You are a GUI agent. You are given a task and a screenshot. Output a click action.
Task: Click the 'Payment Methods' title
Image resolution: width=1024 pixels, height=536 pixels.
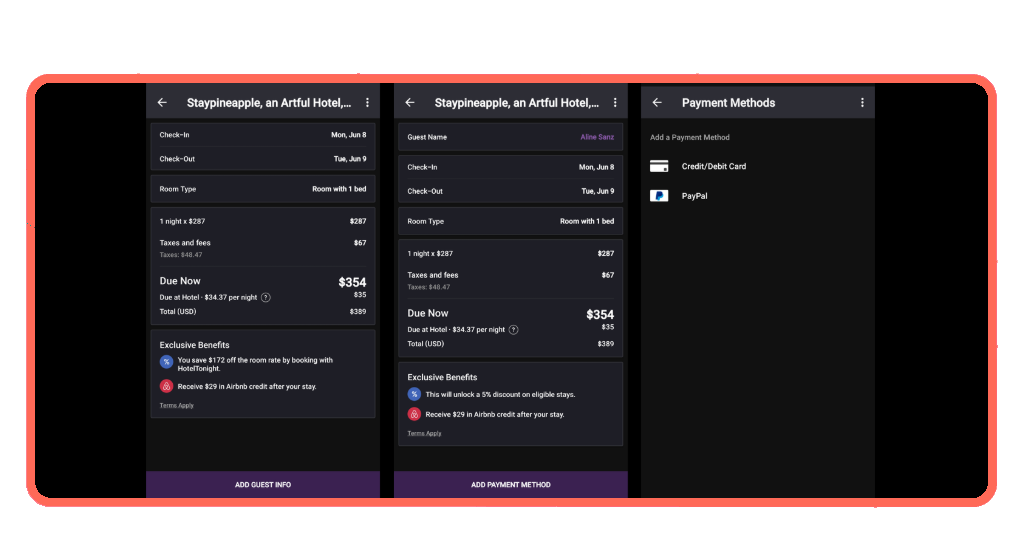click(x=728, y=102)
